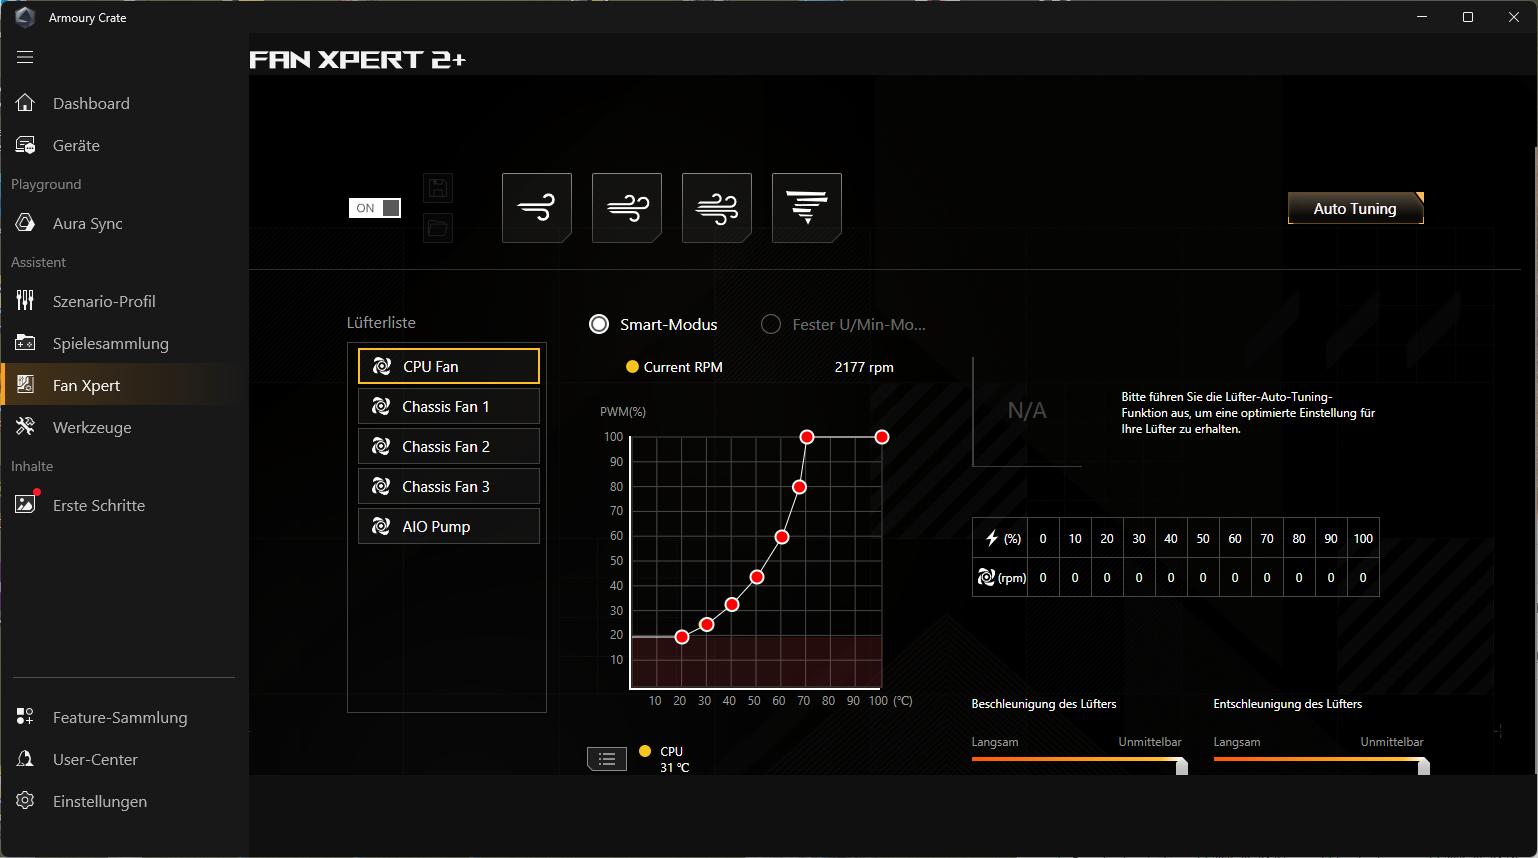Select the Smart-Modus radio button
Screen dimensions: 1538x858
pos(599,324)
